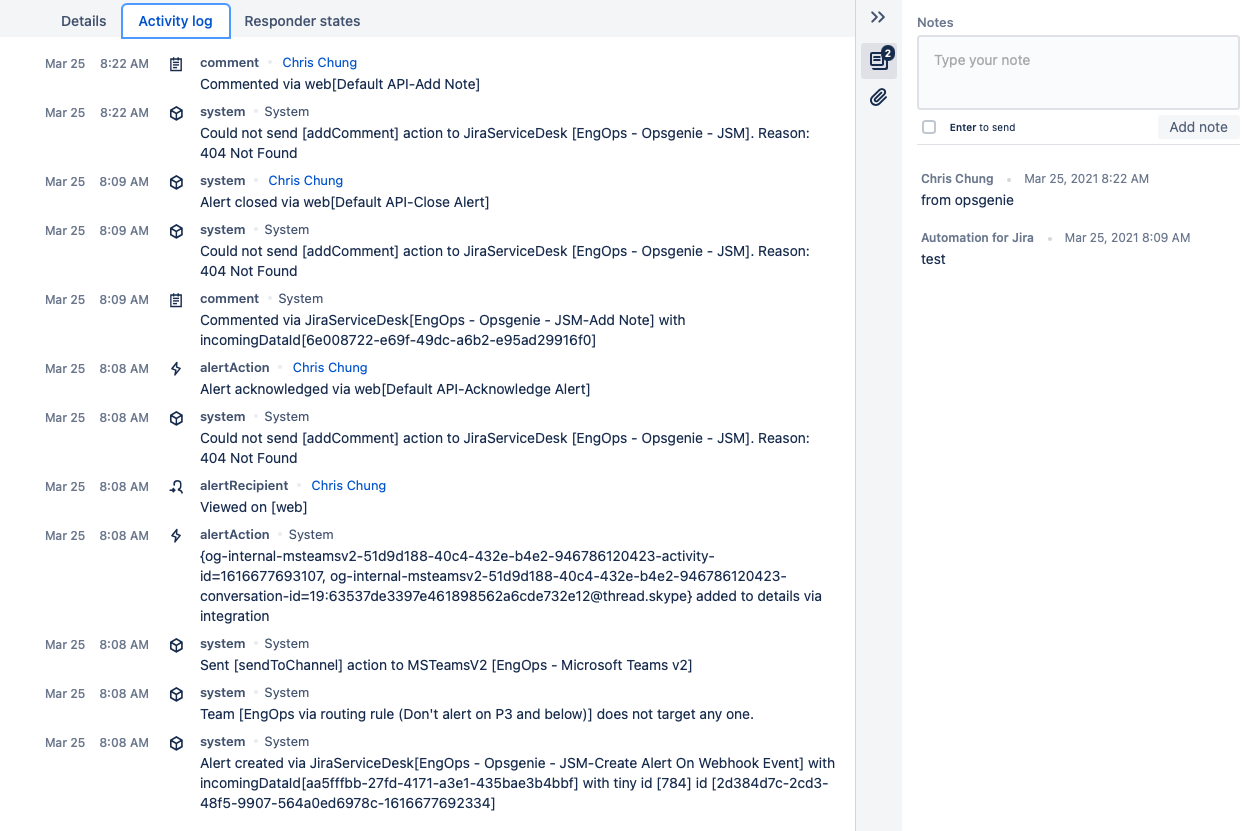Open the Responder states tab

pos(302,21)
